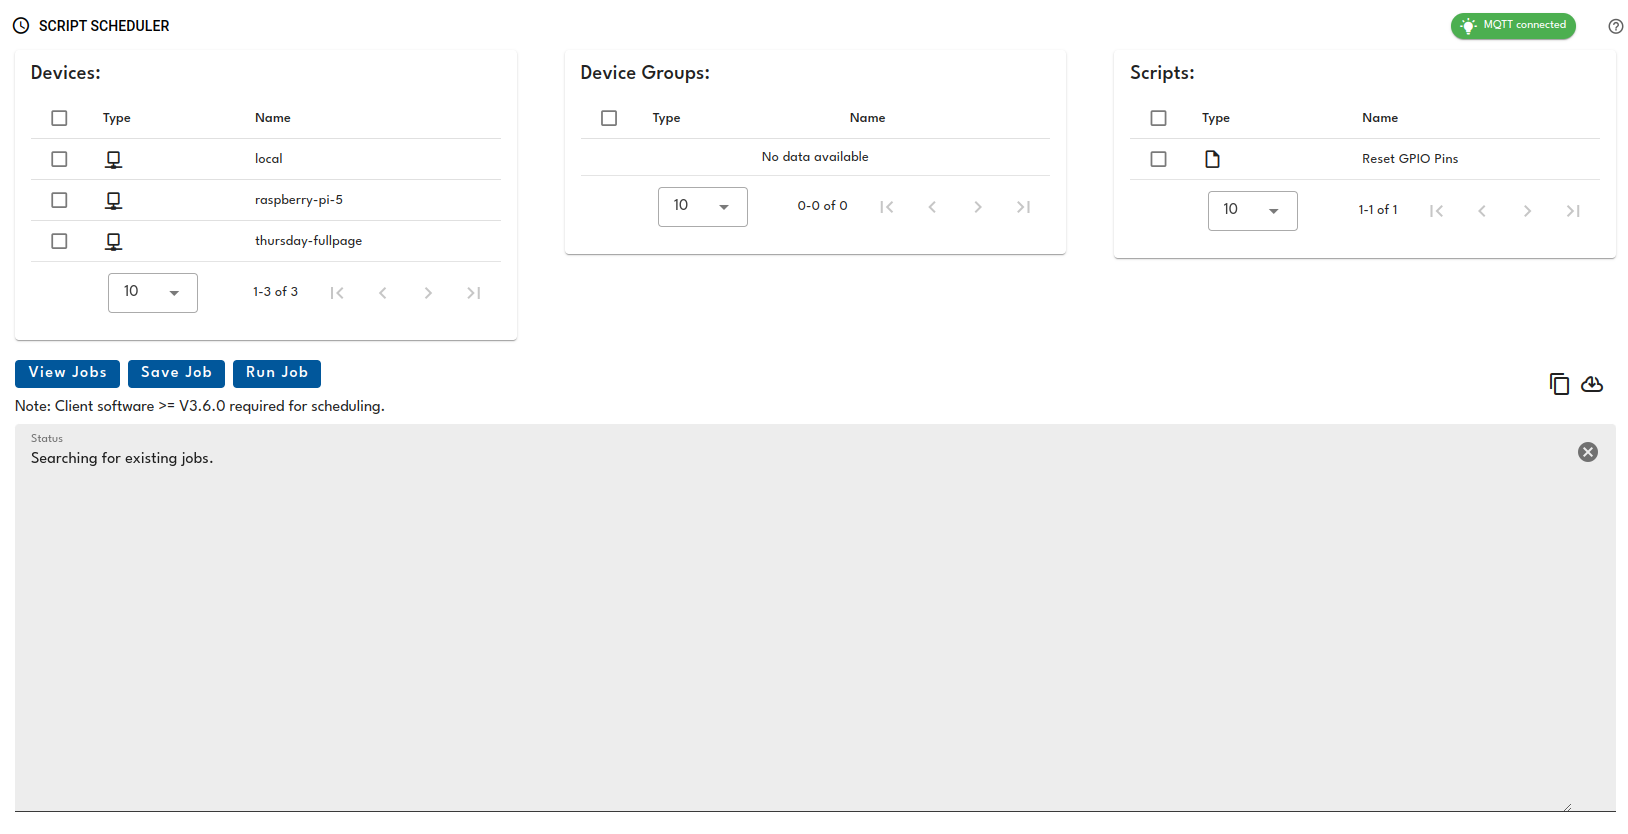This screenshot has height=834, width=1628.
Task: Click the thursday-fullpage device type icon
Action: 114,242
